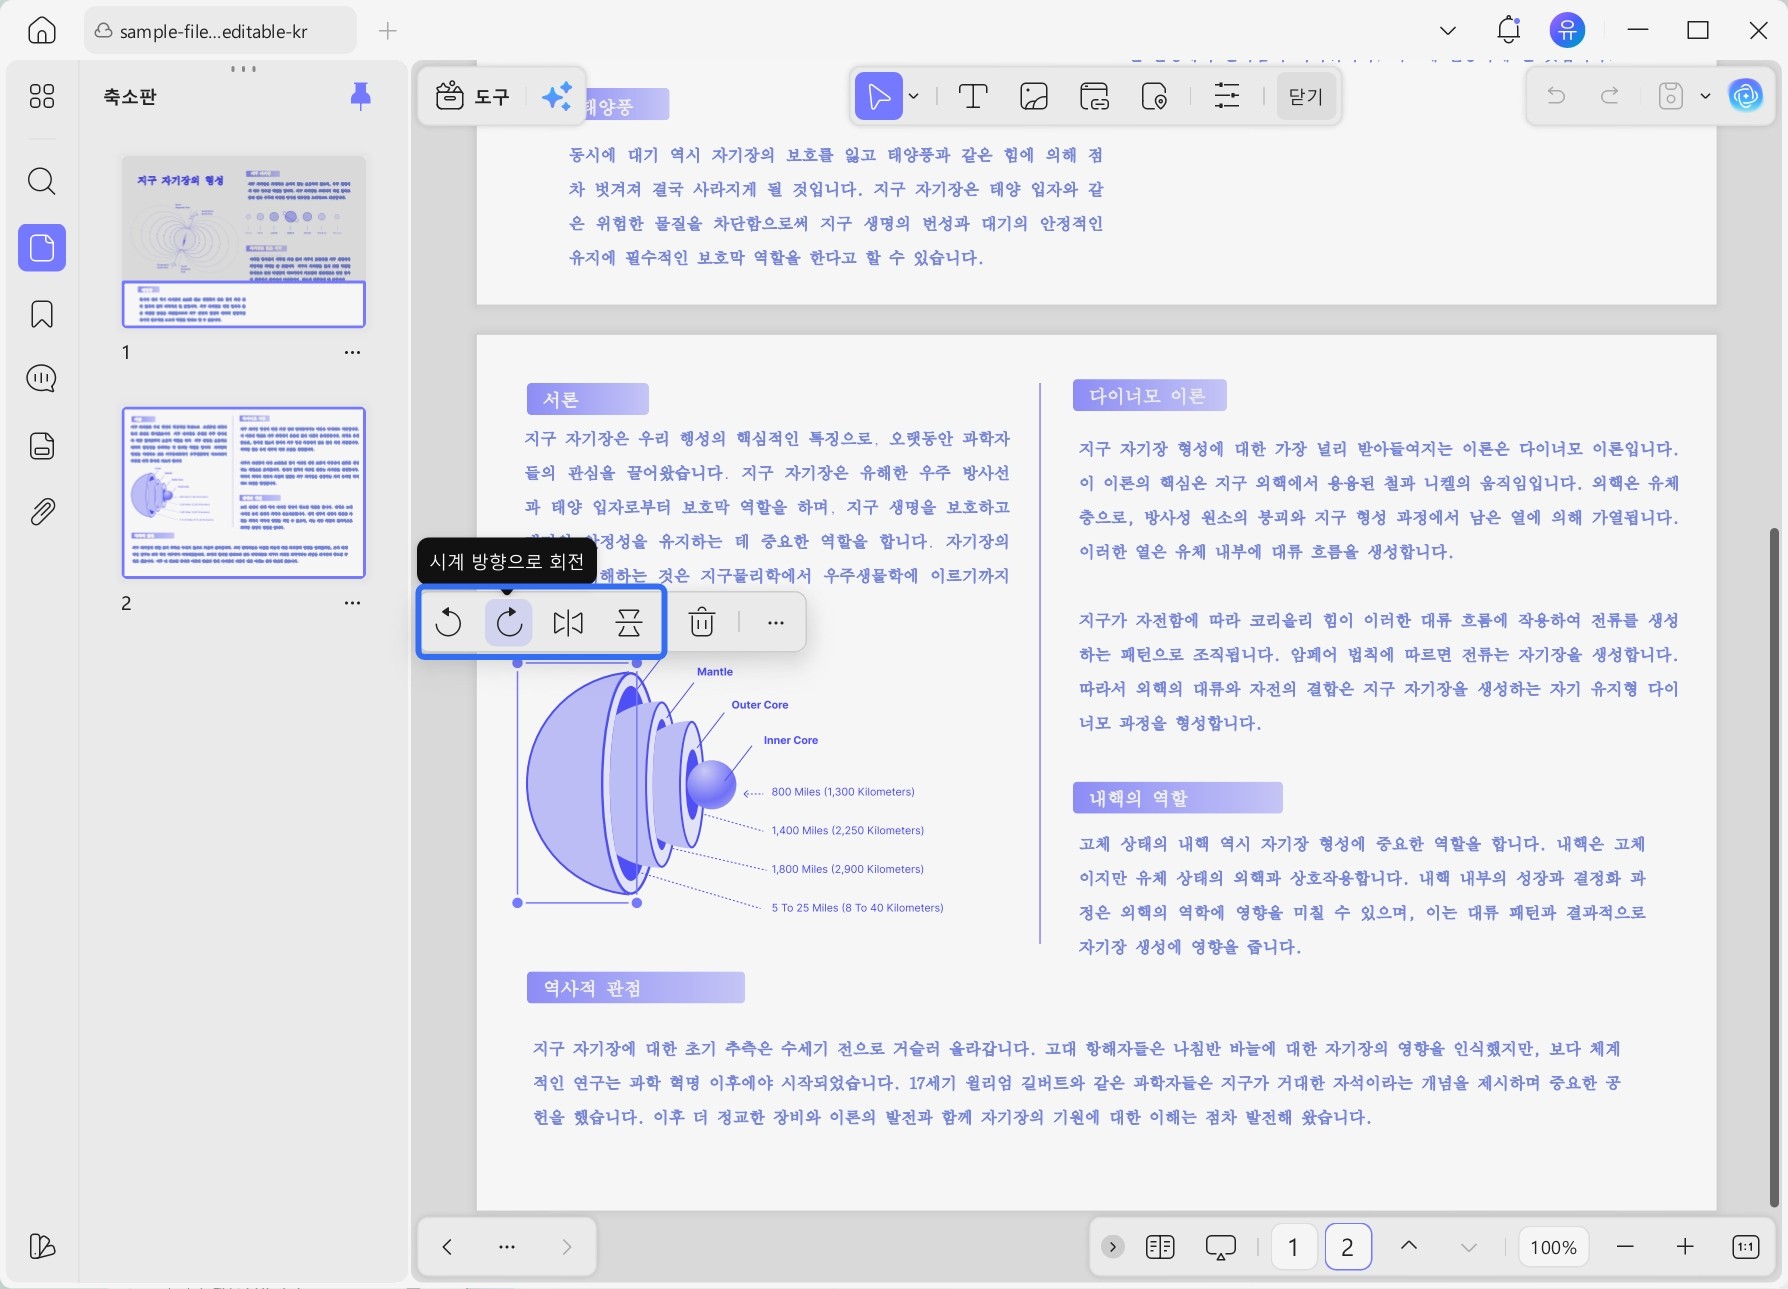This screenshot has height=1289, width=1788.
Task: Expand the tab list dropdown chevron
Action: tap(1447, 31)
